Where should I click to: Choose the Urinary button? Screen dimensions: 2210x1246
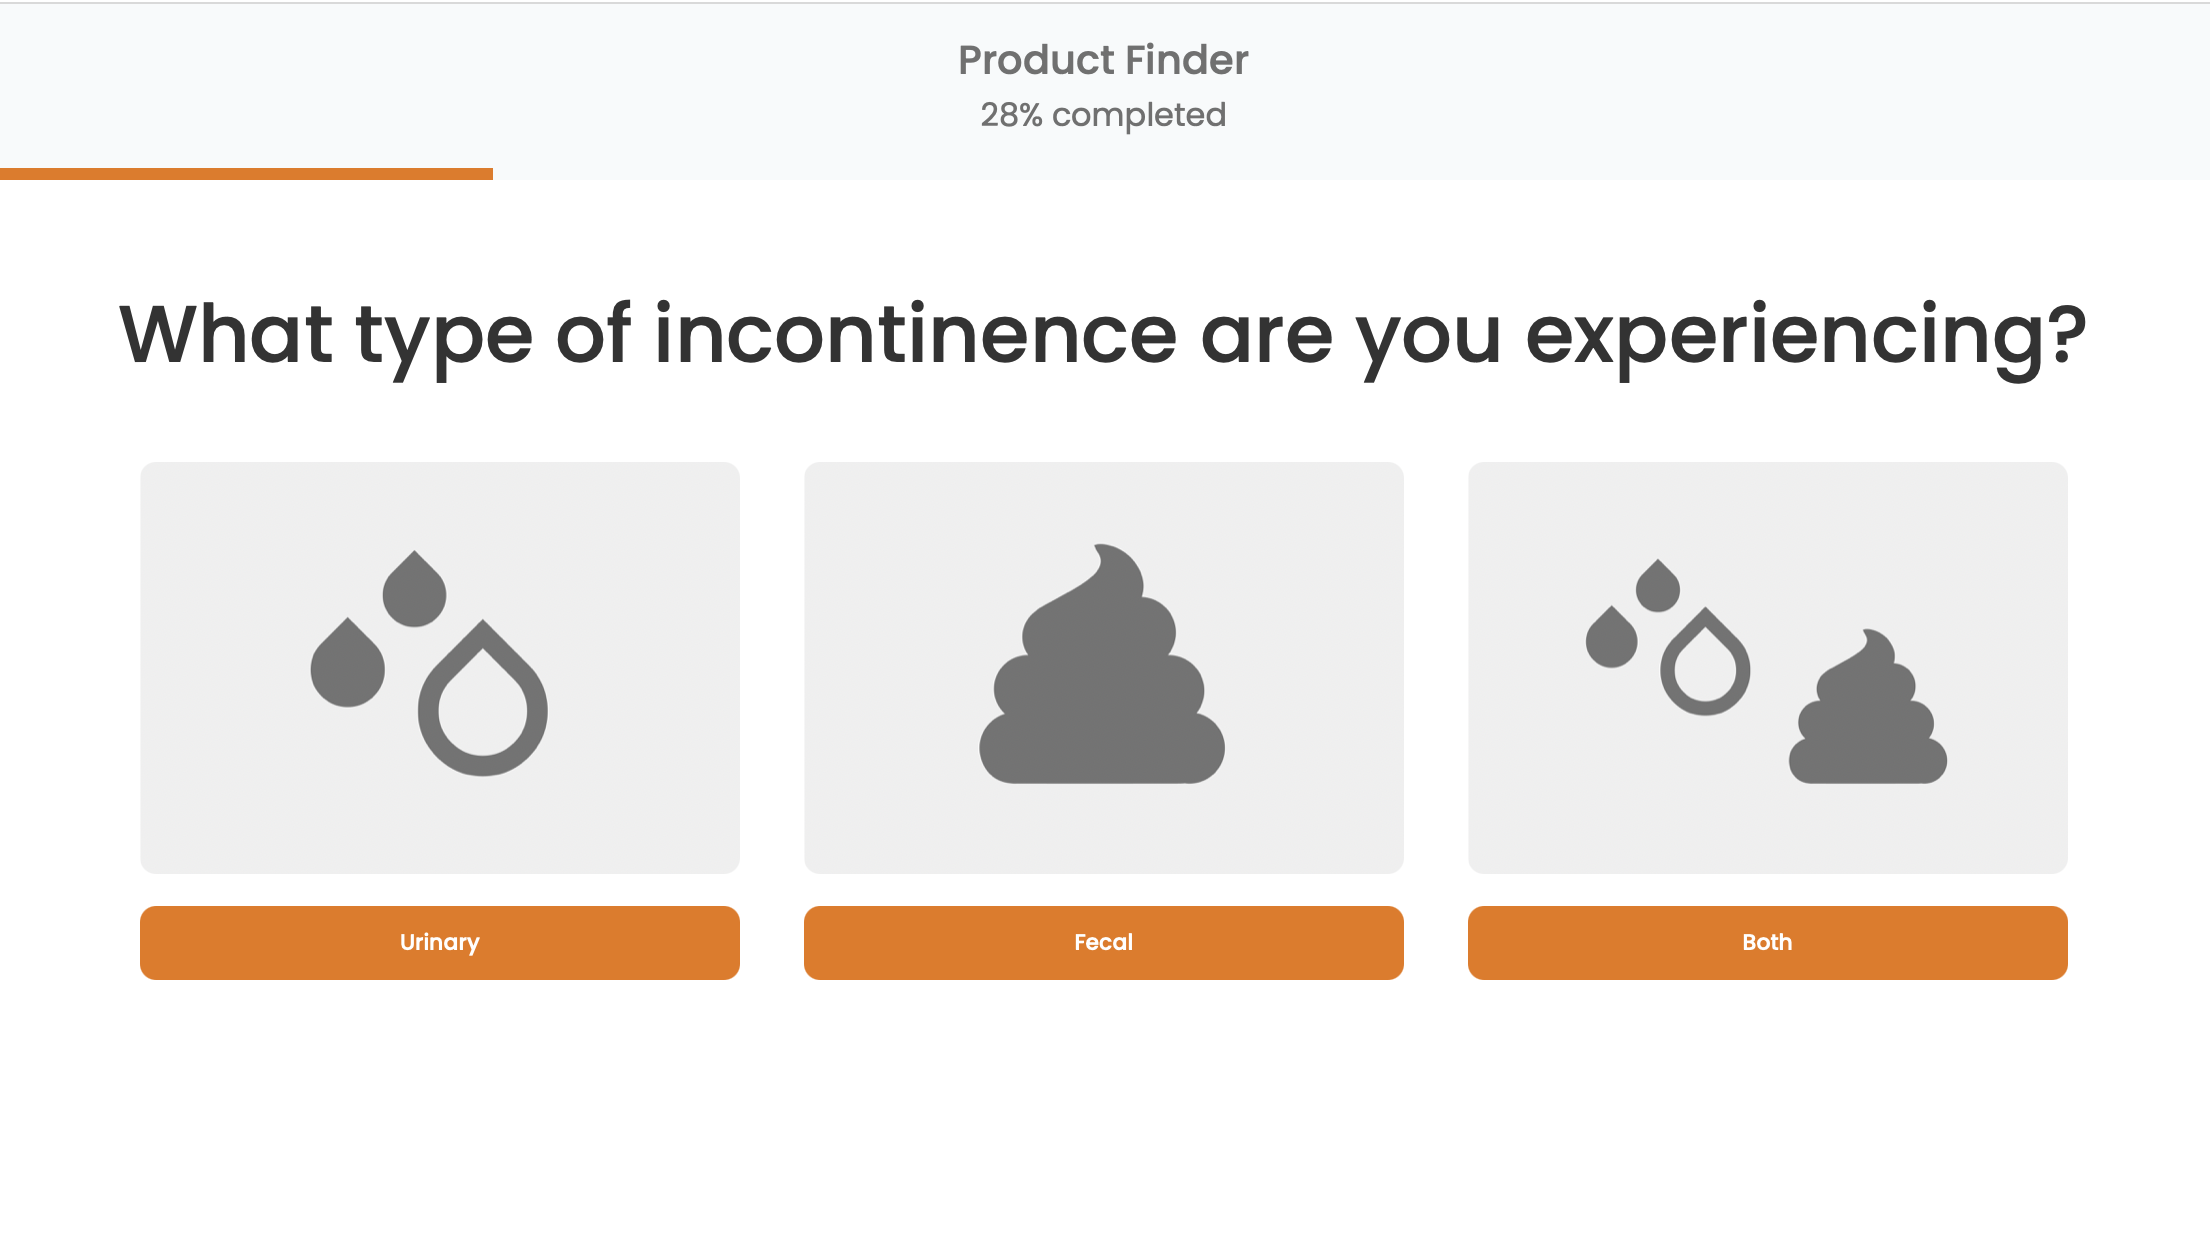click(440, 942)
